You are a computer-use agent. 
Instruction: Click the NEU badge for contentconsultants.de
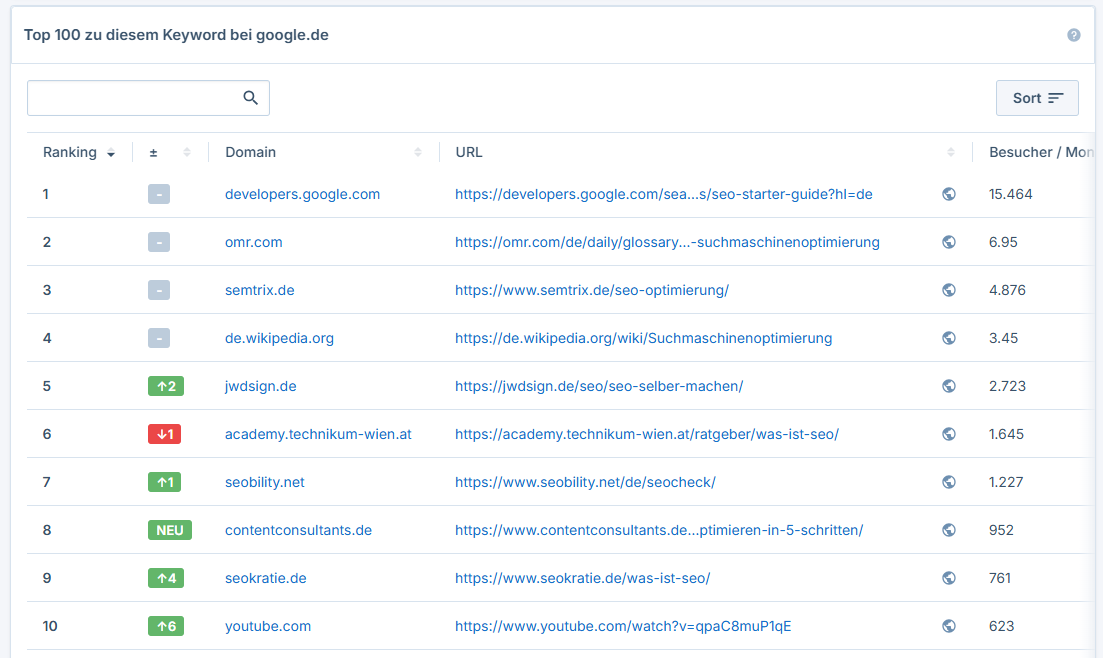(170, 530)
